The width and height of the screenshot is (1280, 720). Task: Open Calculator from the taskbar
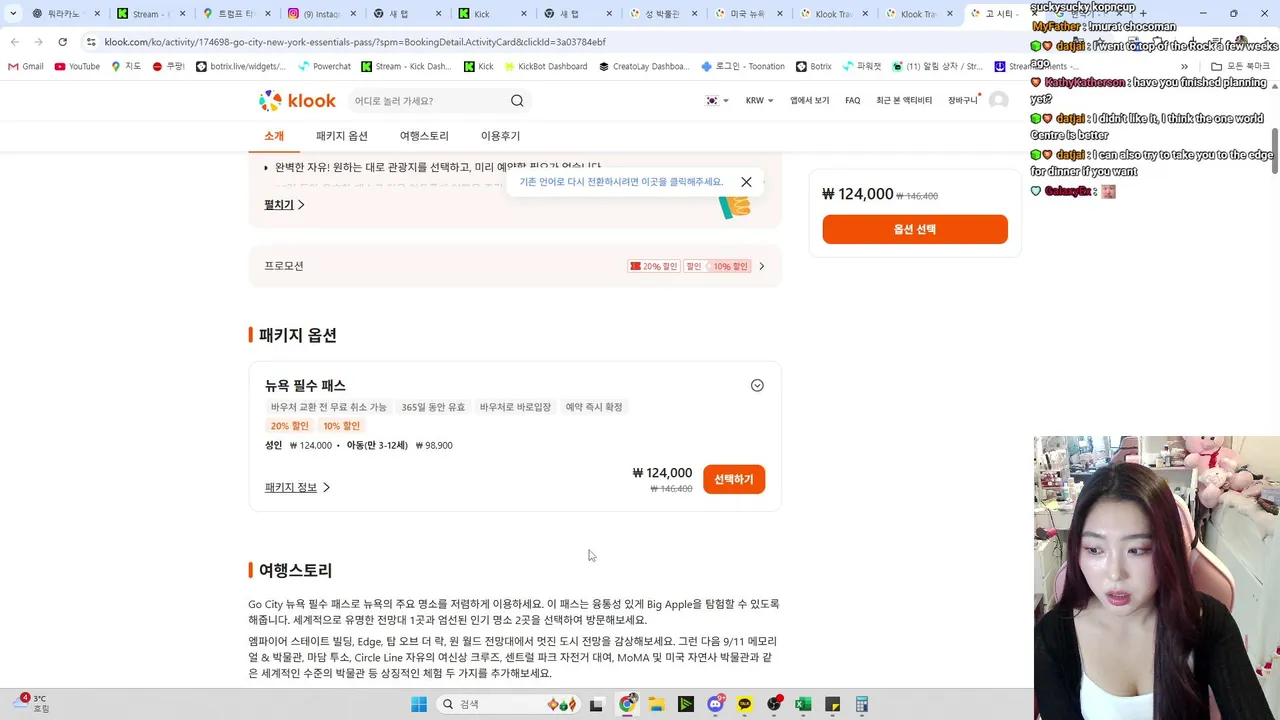(861, 704)
